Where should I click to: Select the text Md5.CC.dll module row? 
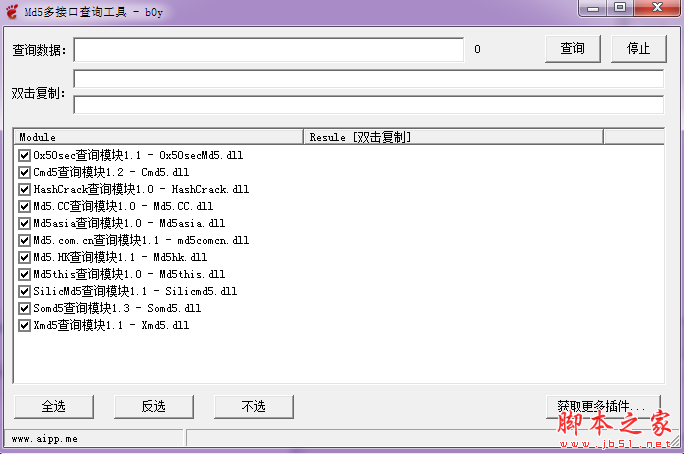click(123, 206)
